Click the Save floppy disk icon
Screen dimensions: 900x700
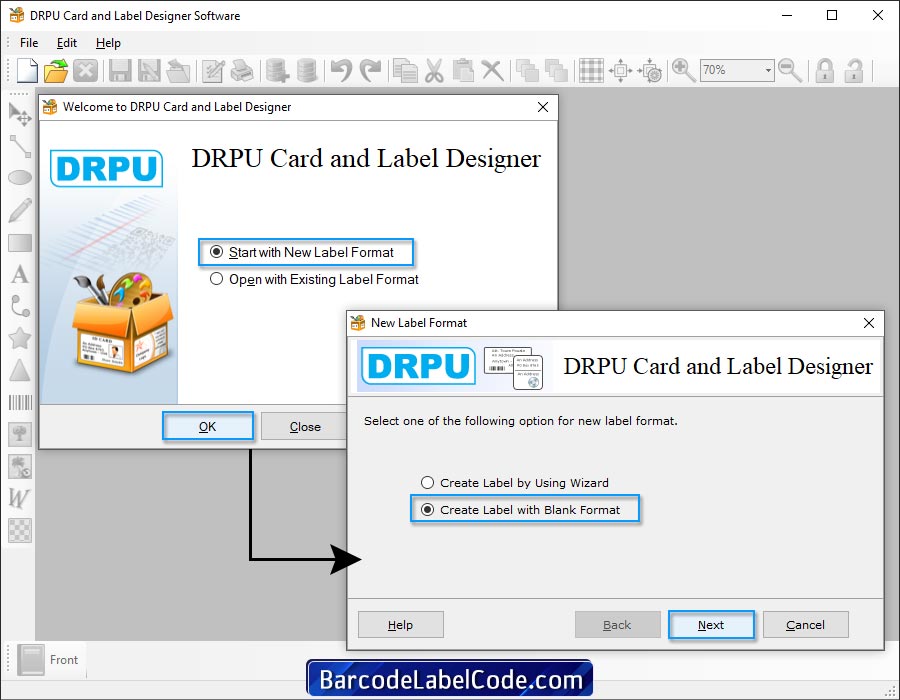click(120, 71)
